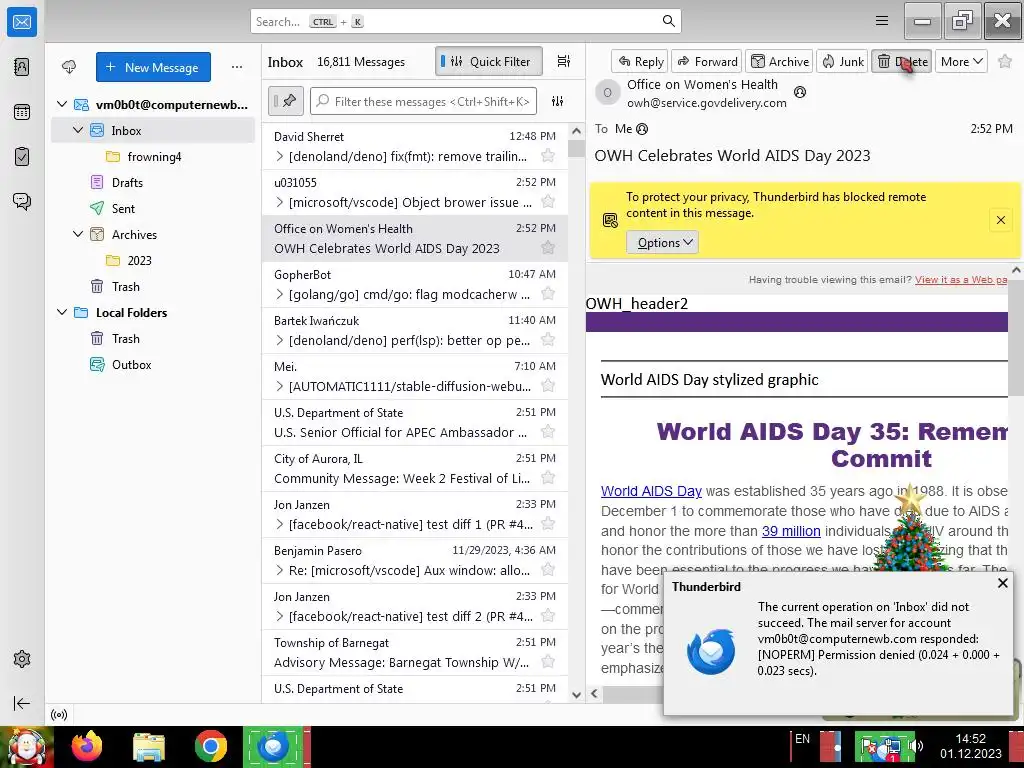Launch Firefox from the taskbar
This screenshot has height=768, width=1024.
[x=87, y=746]
